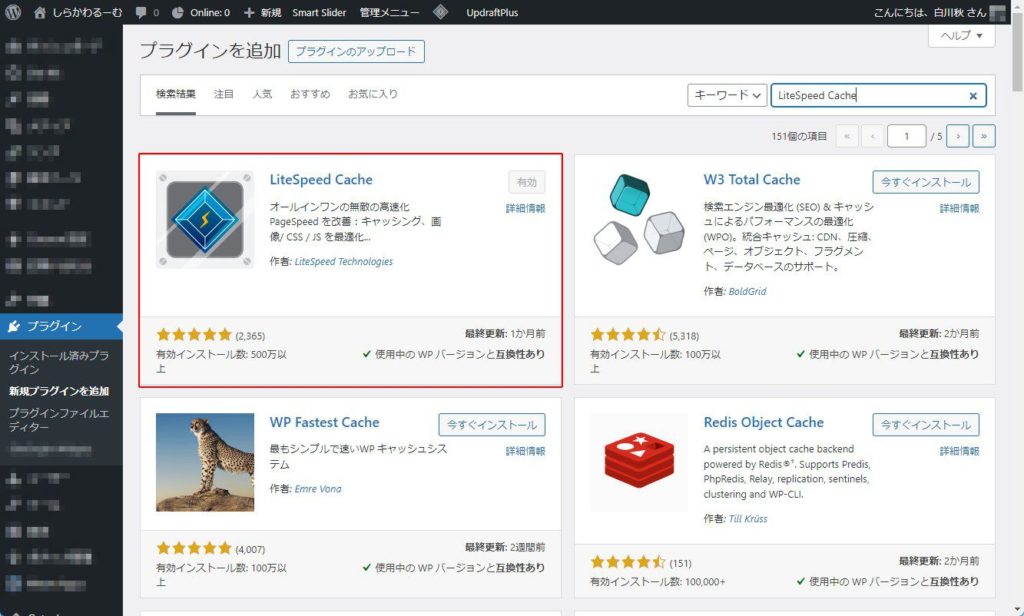
Task: Click the LiteSpeed Cache plugin icon
Action: pyautogui.click(x=205, y=219)
